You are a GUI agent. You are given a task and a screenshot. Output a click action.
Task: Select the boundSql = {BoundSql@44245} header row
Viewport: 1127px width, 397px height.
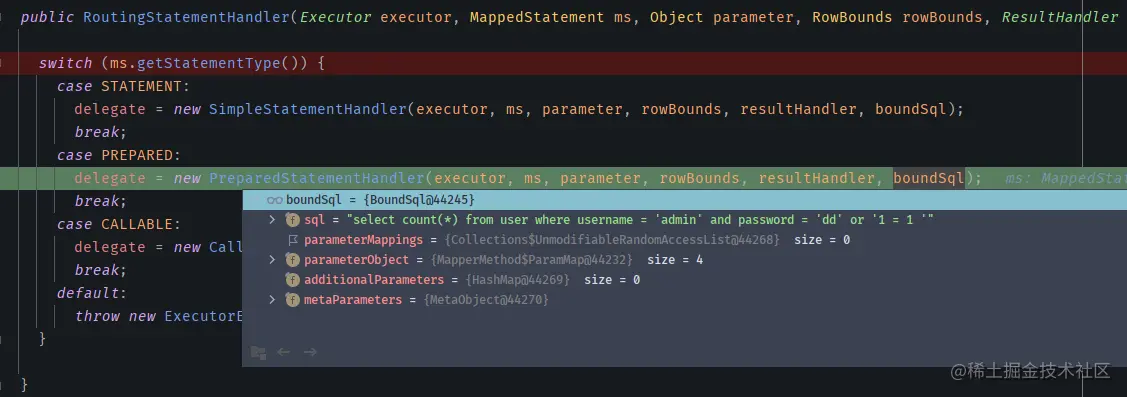[684, 200]
